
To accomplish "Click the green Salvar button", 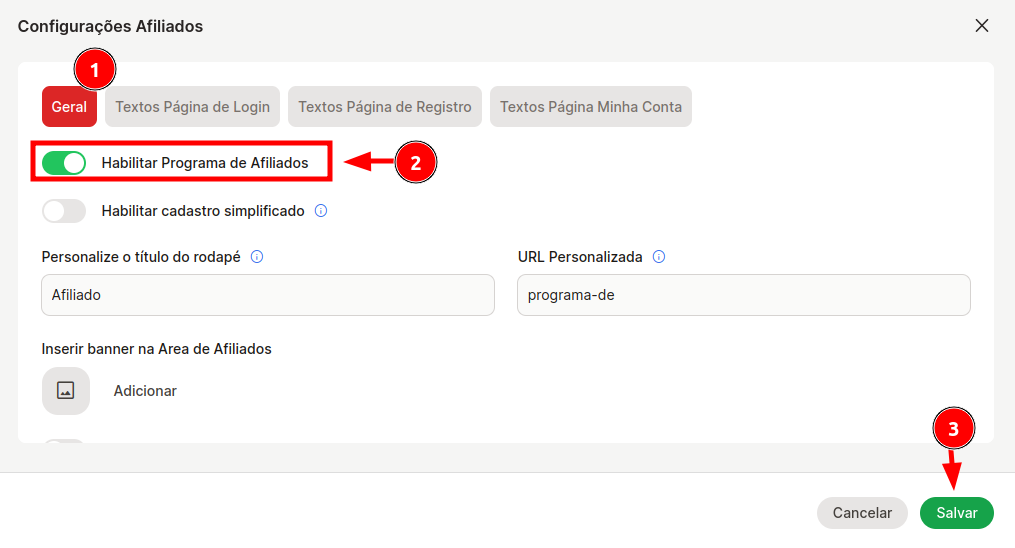I will coord(956,513).
